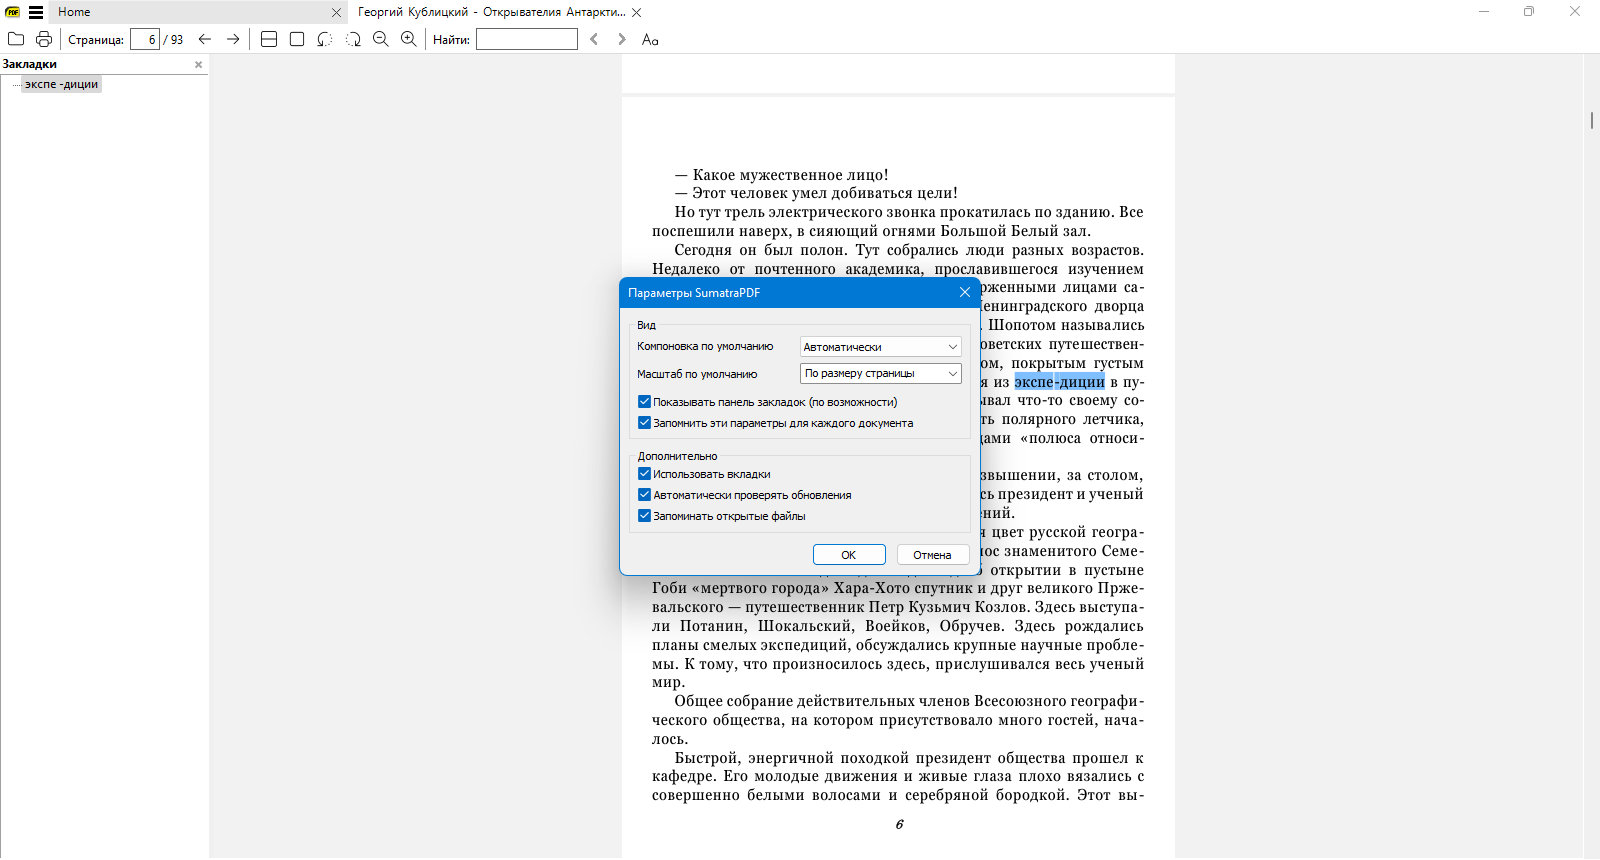Screen dimensions: 1600x860
Task: Open the hamburger main menu
Action: click(x=36, y=12)
